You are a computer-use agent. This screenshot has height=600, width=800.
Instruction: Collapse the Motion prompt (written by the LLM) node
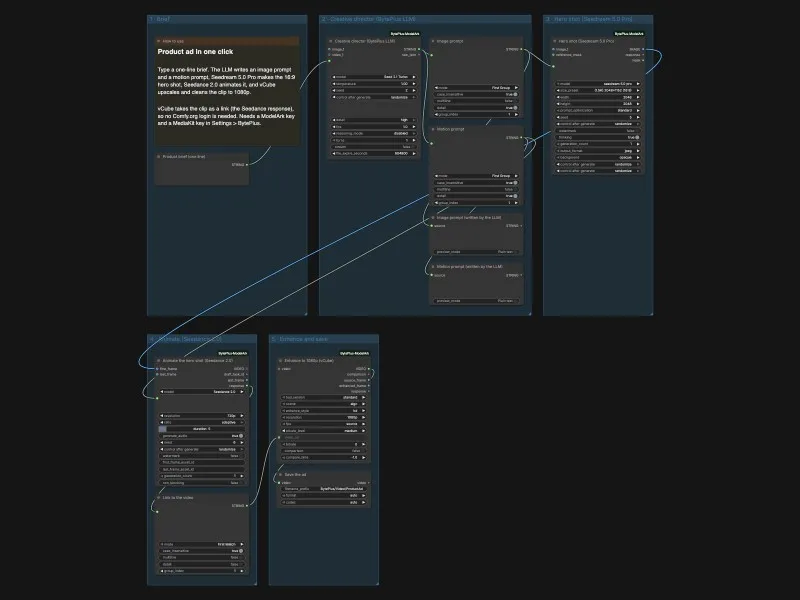point(433,266)
